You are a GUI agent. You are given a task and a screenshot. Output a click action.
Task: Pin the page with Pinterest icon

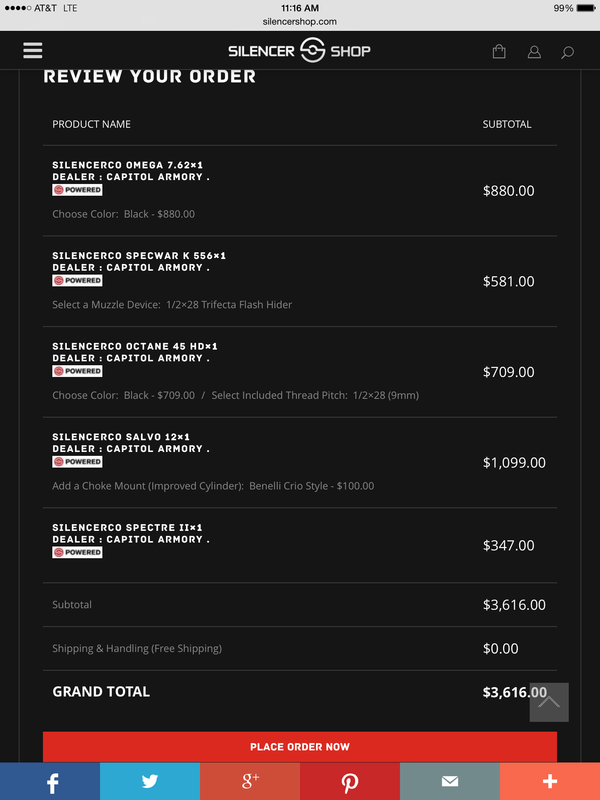coord(350,781)
